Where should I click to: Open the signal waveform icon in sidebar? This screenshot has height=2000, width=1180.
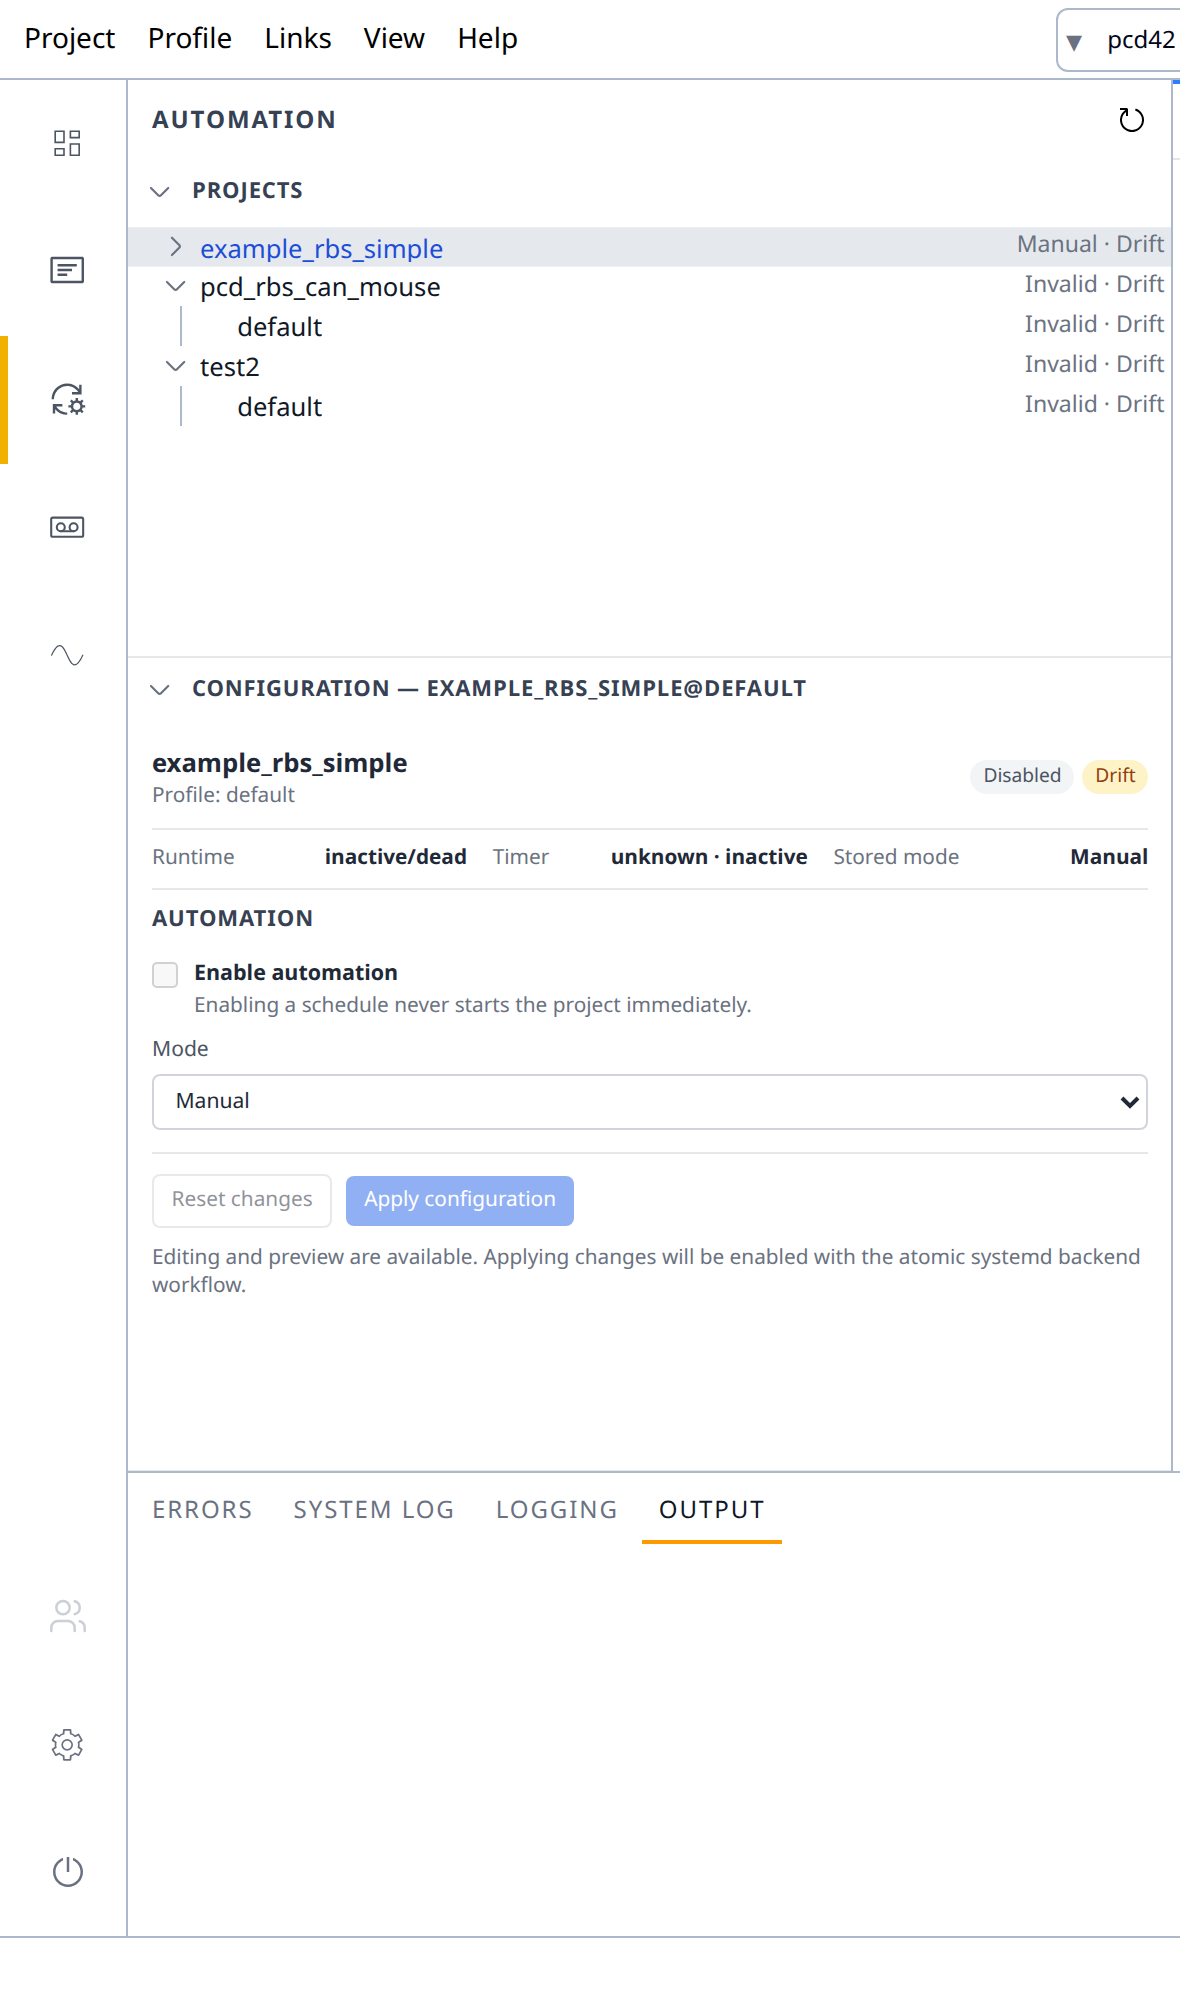[x=67, y=655]
